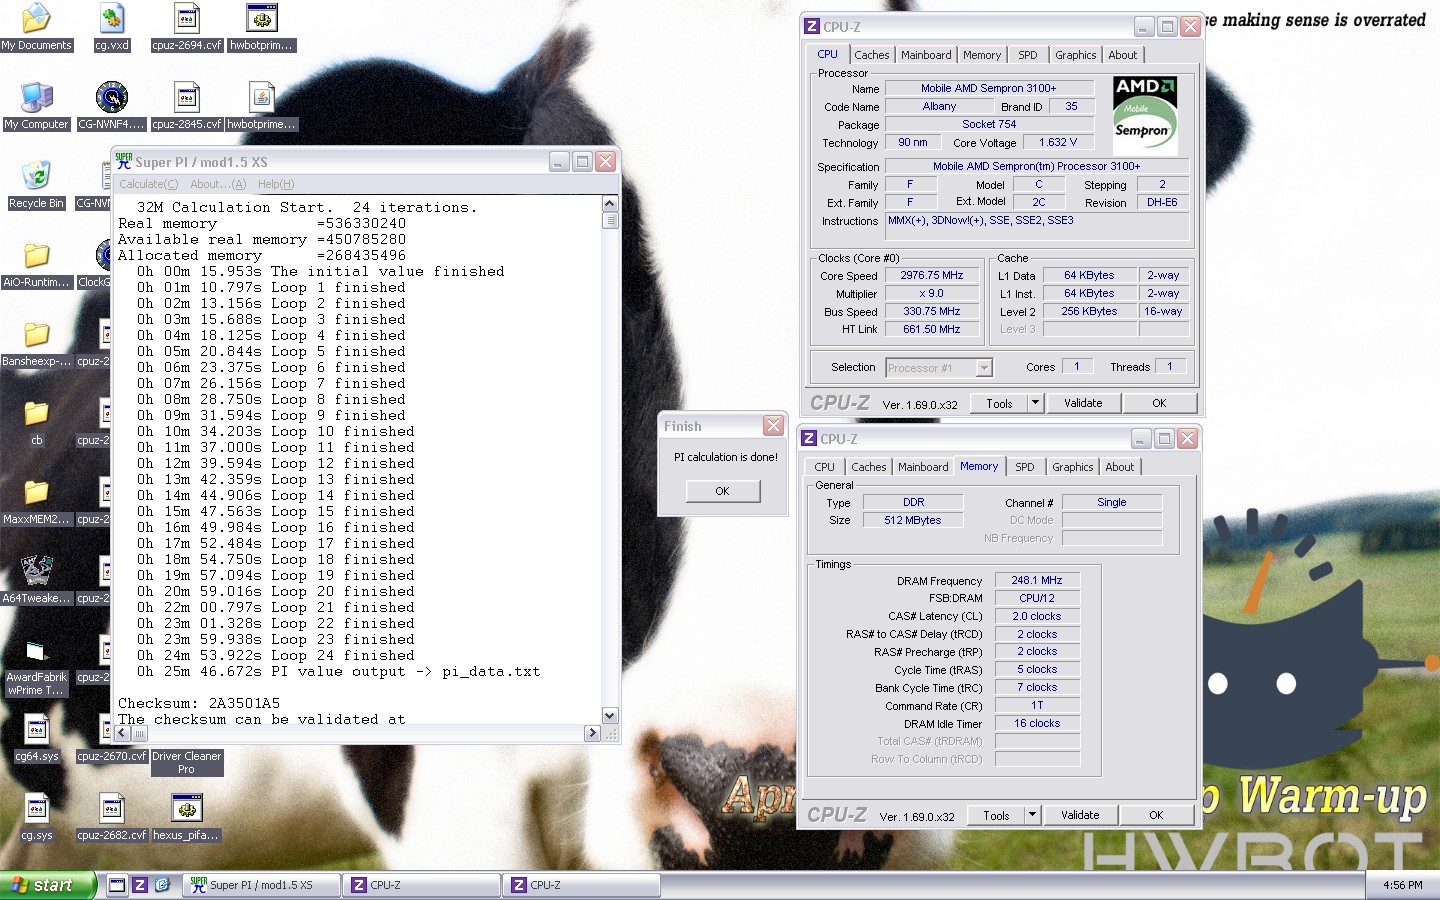Viewport: 1440px width, 900px height.
Task: Open MaxxMEM2 folder icon
Action: pyautogui.click(x=36, y=501)
